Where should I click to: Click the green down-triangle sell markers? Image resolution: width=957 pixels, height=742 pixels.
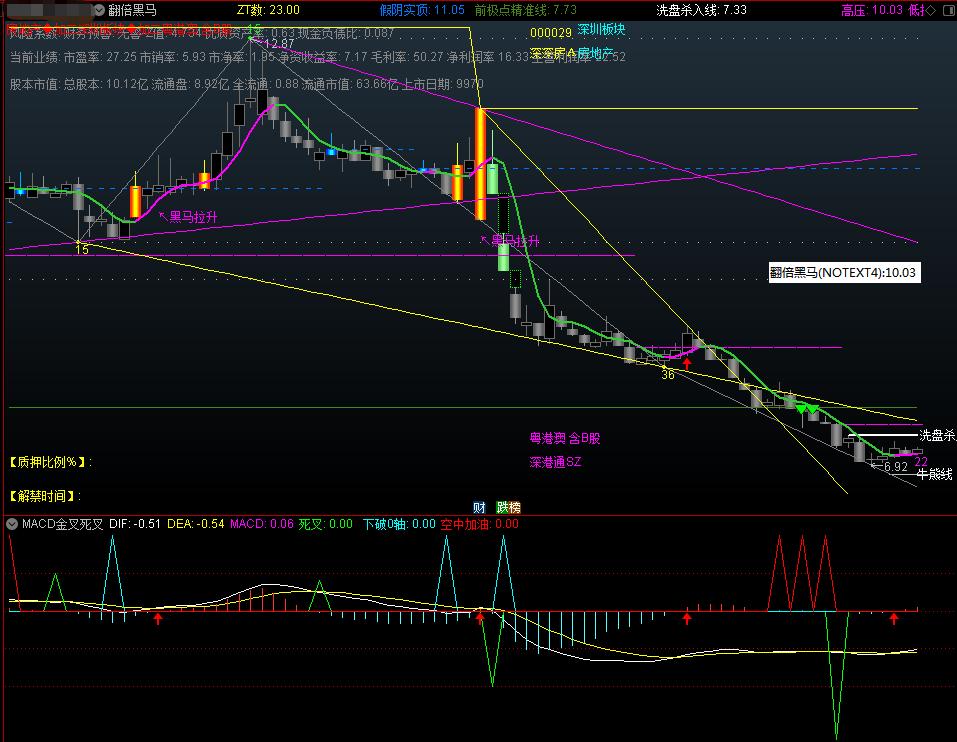tap(807, 409)
